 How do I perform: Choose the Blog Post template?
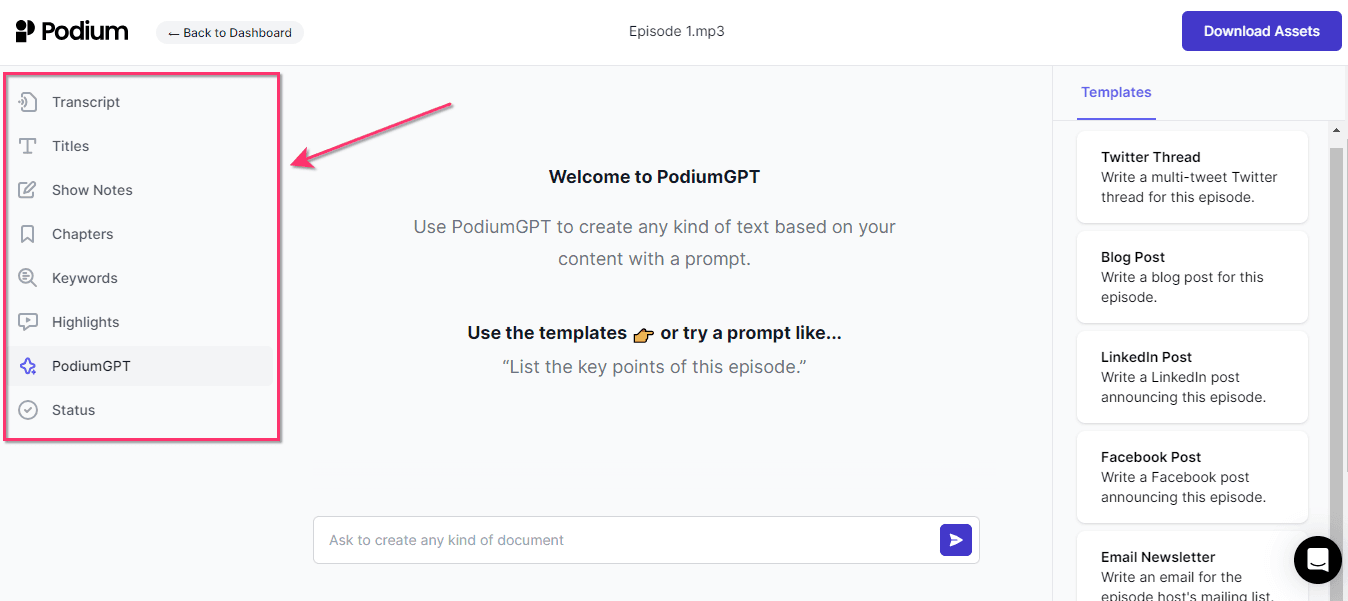point(1192,276)
